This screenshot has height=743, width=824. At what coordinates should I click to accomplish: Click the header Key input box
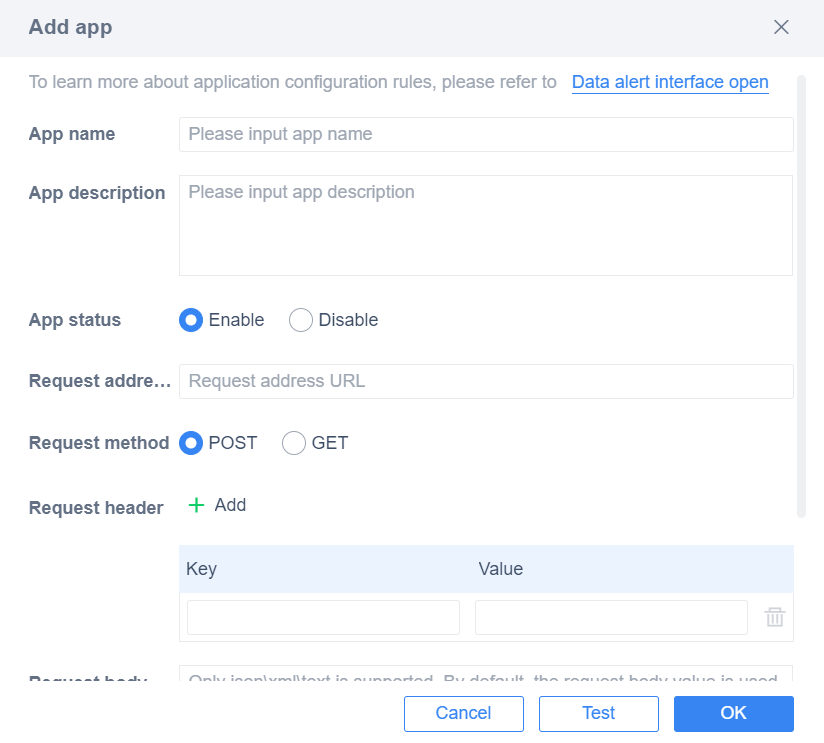coord(322,617)
